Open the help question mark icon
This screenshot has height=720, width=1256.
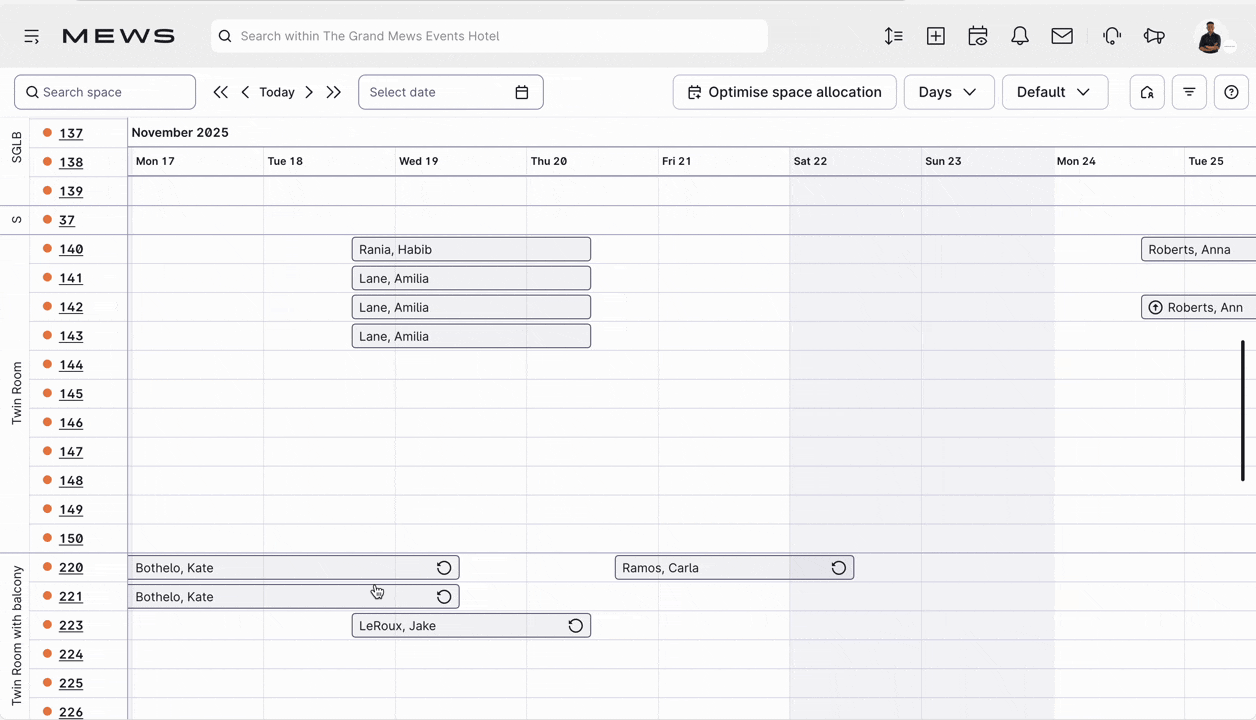pyautogui.click(x=1231, y=92)
